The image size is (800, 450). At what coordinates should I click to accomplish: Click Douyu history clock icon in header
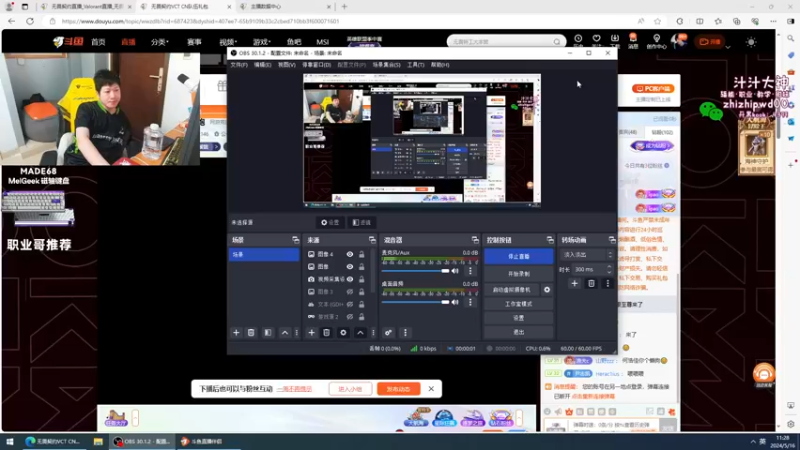[x=578, y=39]
